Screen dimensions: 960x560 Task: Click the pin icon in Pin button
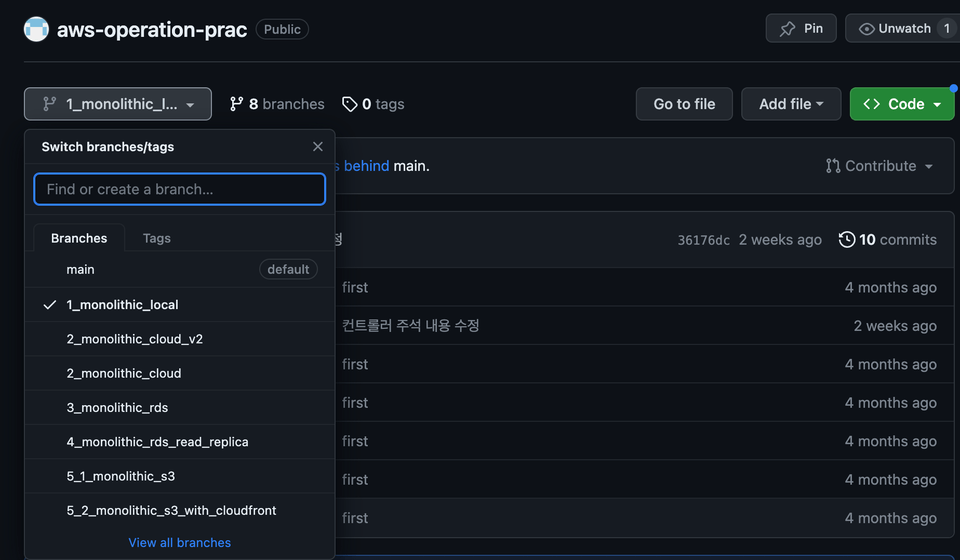(787, 29)
